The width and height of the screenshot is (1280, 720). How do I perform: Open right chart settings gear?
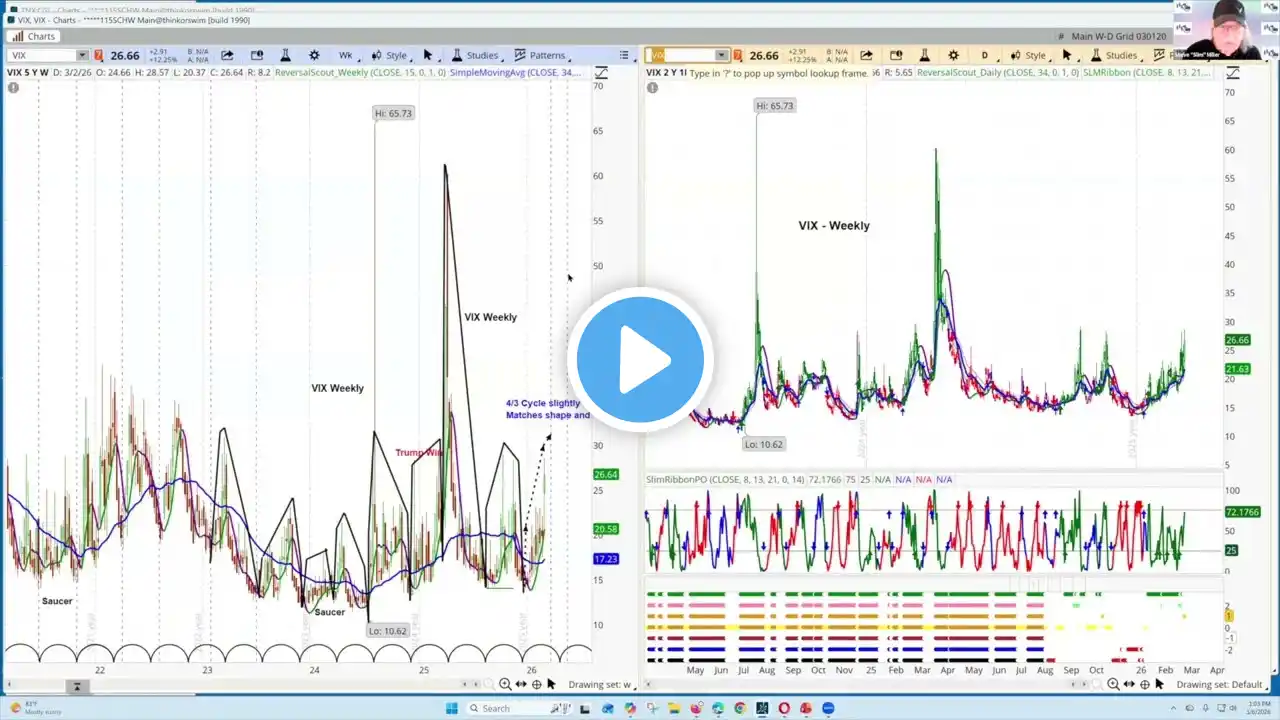pos(953,56)
